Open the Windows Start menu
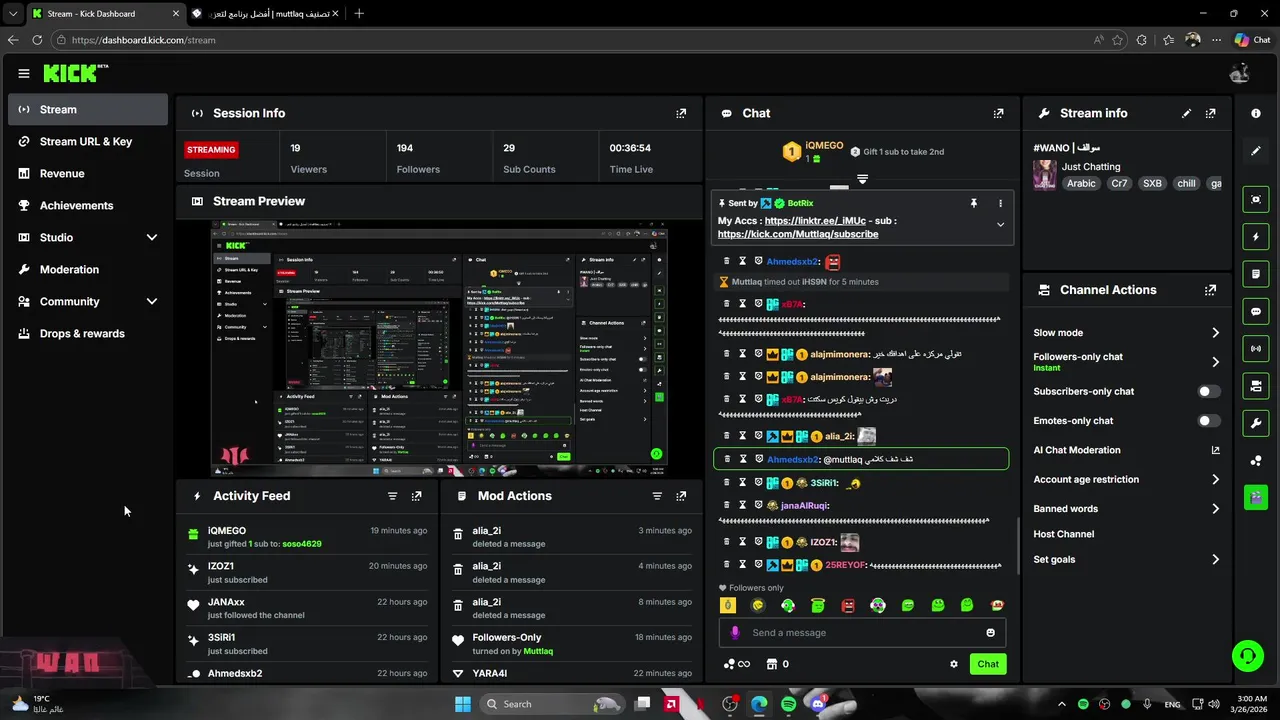Image resolution: width=1280 pixels, height=720 pixels. click(463, 704)
